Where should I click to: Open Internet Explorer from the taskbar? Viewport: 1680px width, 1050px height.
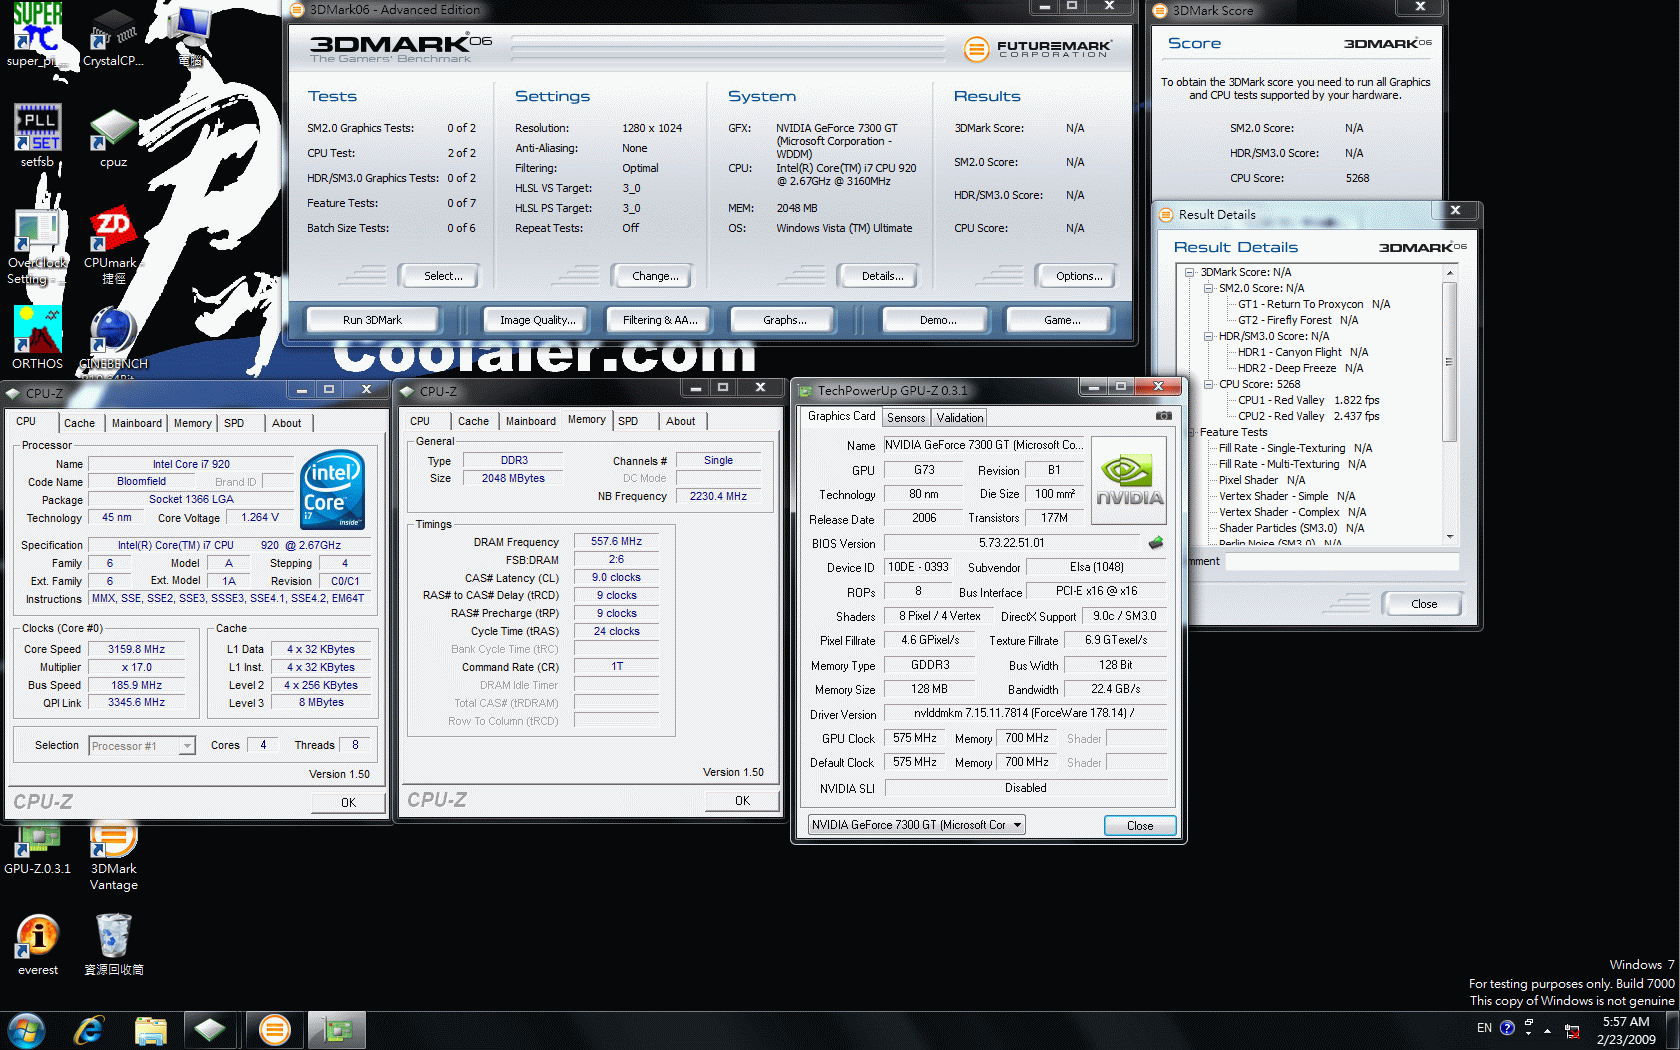(89, 1030)
